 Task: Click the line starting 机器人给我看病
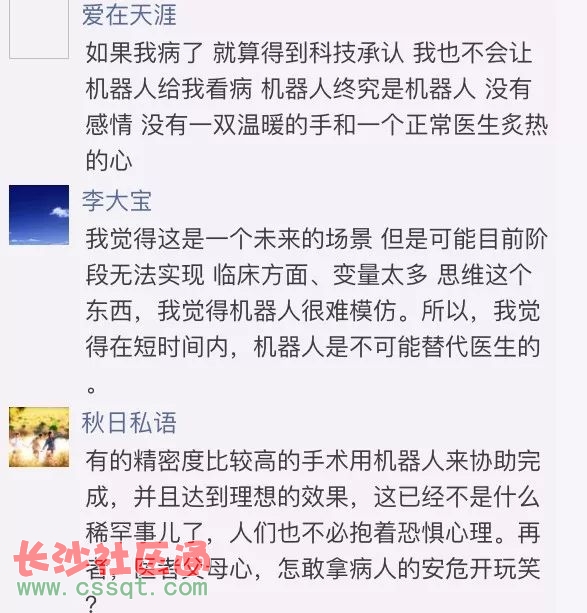click(x=308, y=89)
